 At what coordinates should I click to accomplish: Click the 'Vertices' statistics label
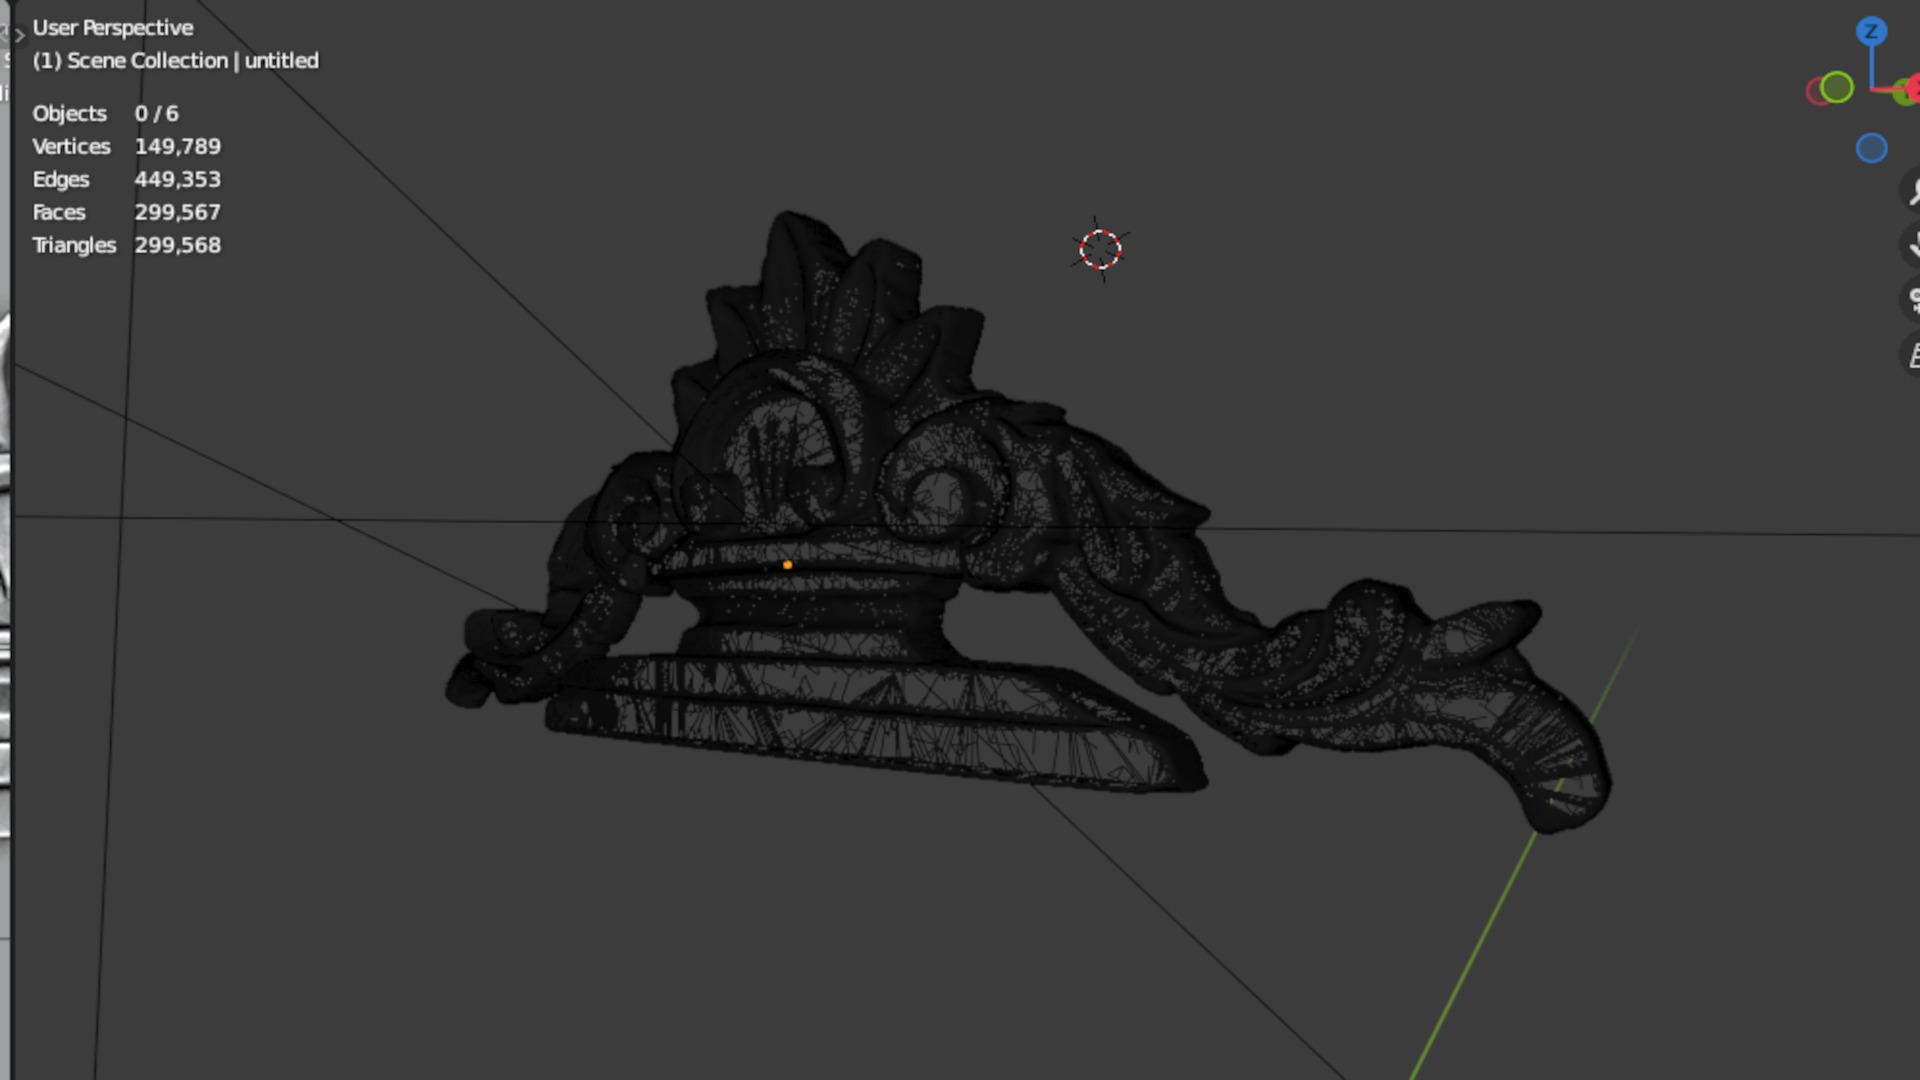click(71, 147)
